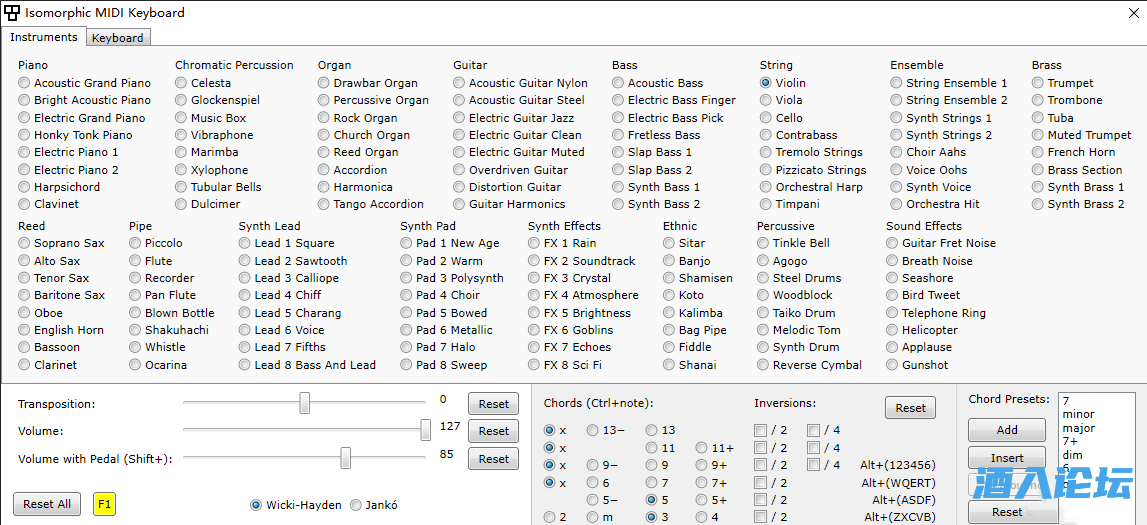This screenshot has height=525, width=1147.
Task: Choose the Telephone Ring sound effect
Action: pyautogui.click(x=894, y=313)
